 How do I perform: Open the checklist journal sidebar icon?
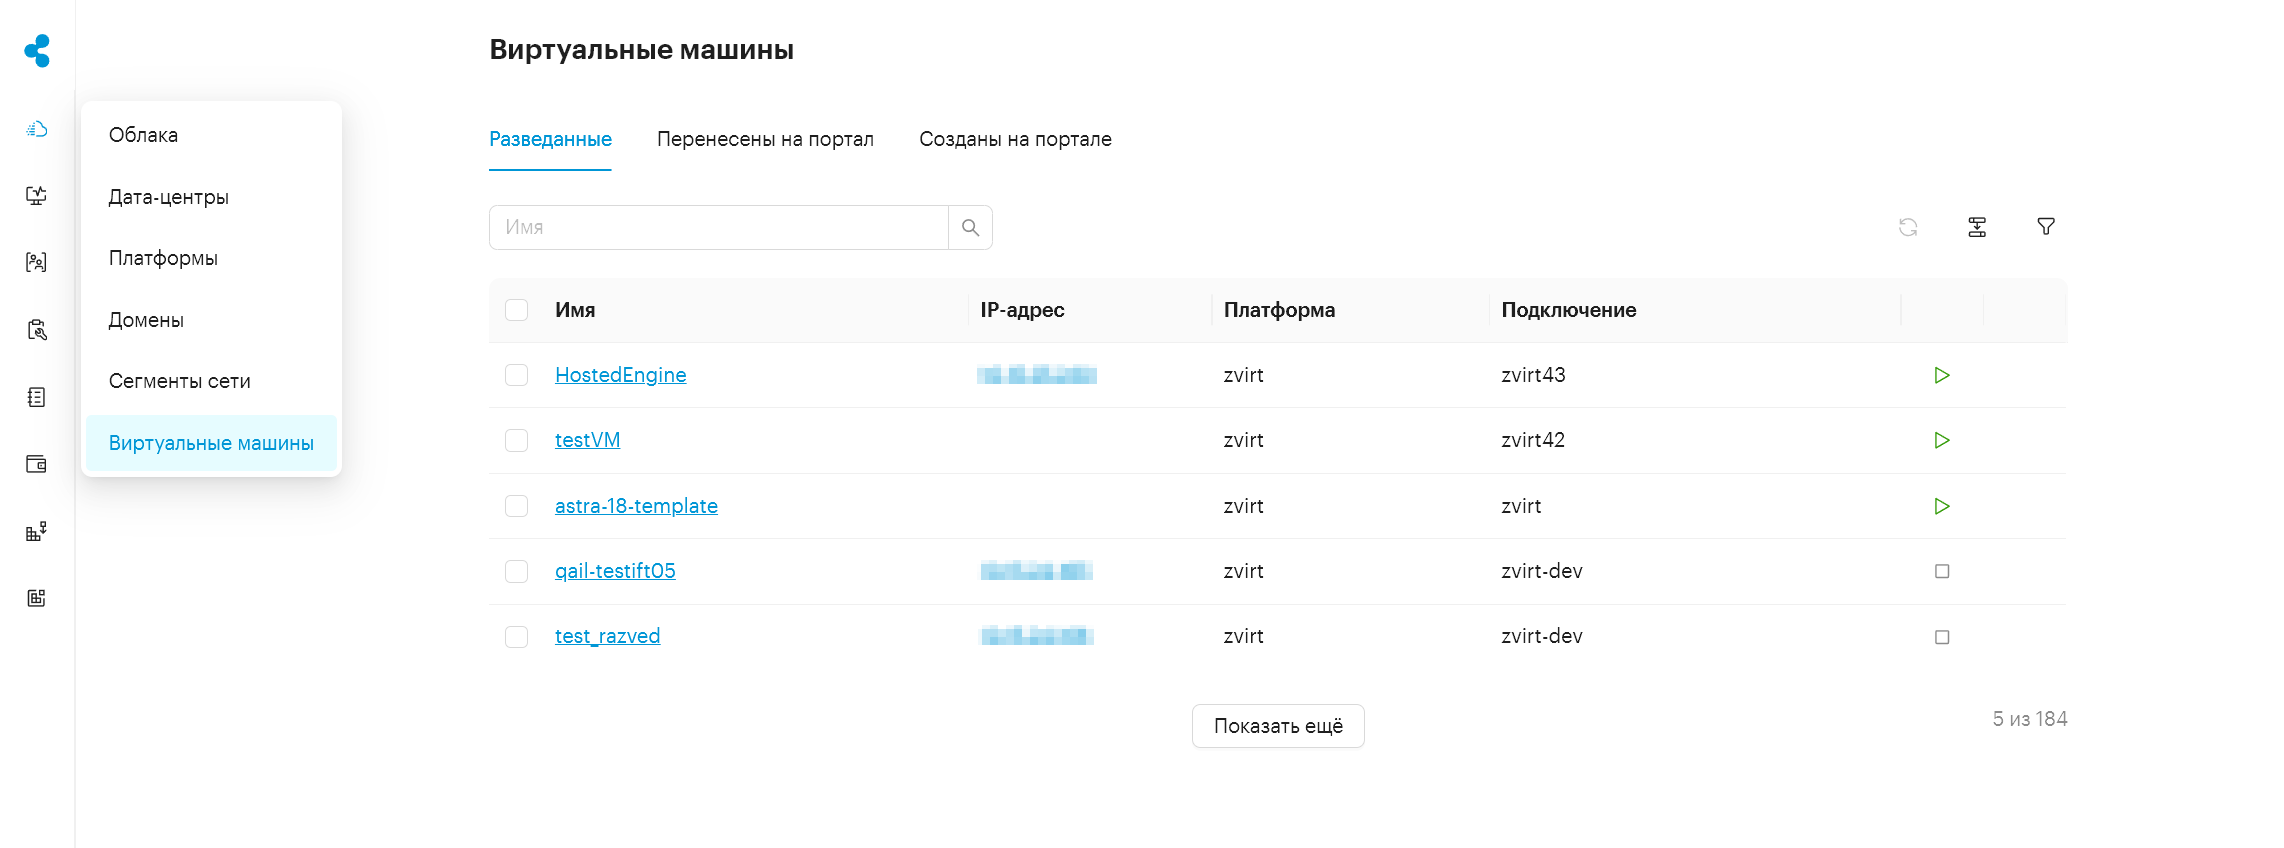(x=37, y=397)
